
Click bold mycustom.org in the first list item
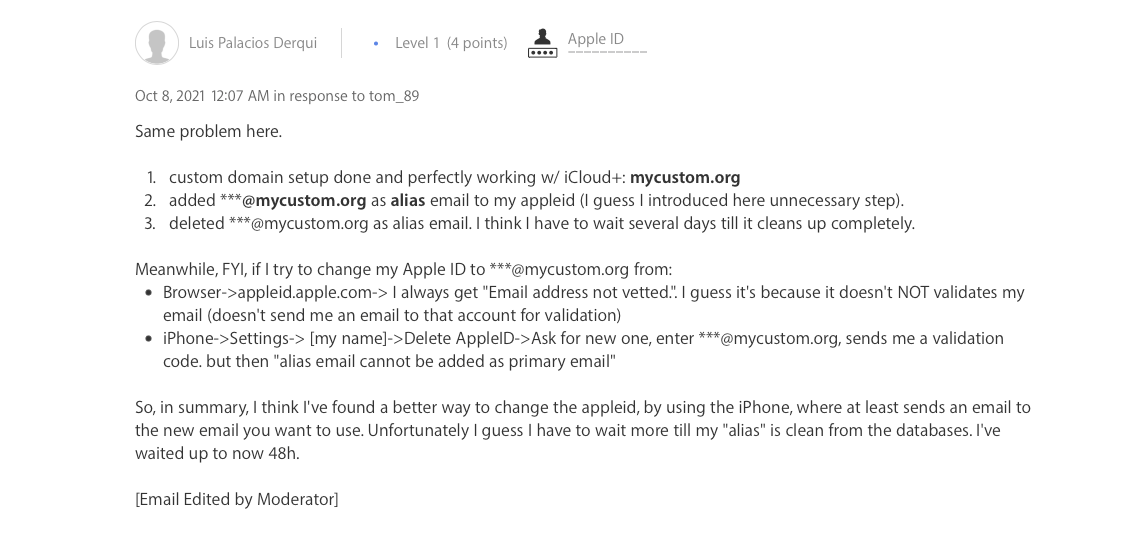point(685,177)
